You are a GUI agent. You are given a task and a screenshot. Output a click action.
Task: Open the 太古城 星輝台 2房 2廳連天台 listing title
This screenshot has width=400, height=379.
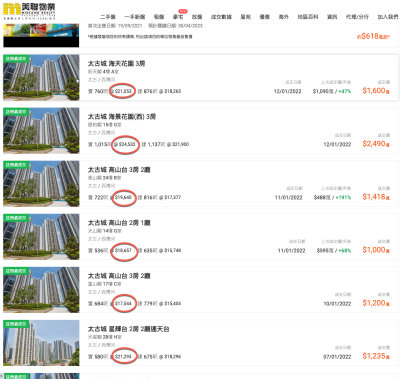coord(128,329)
